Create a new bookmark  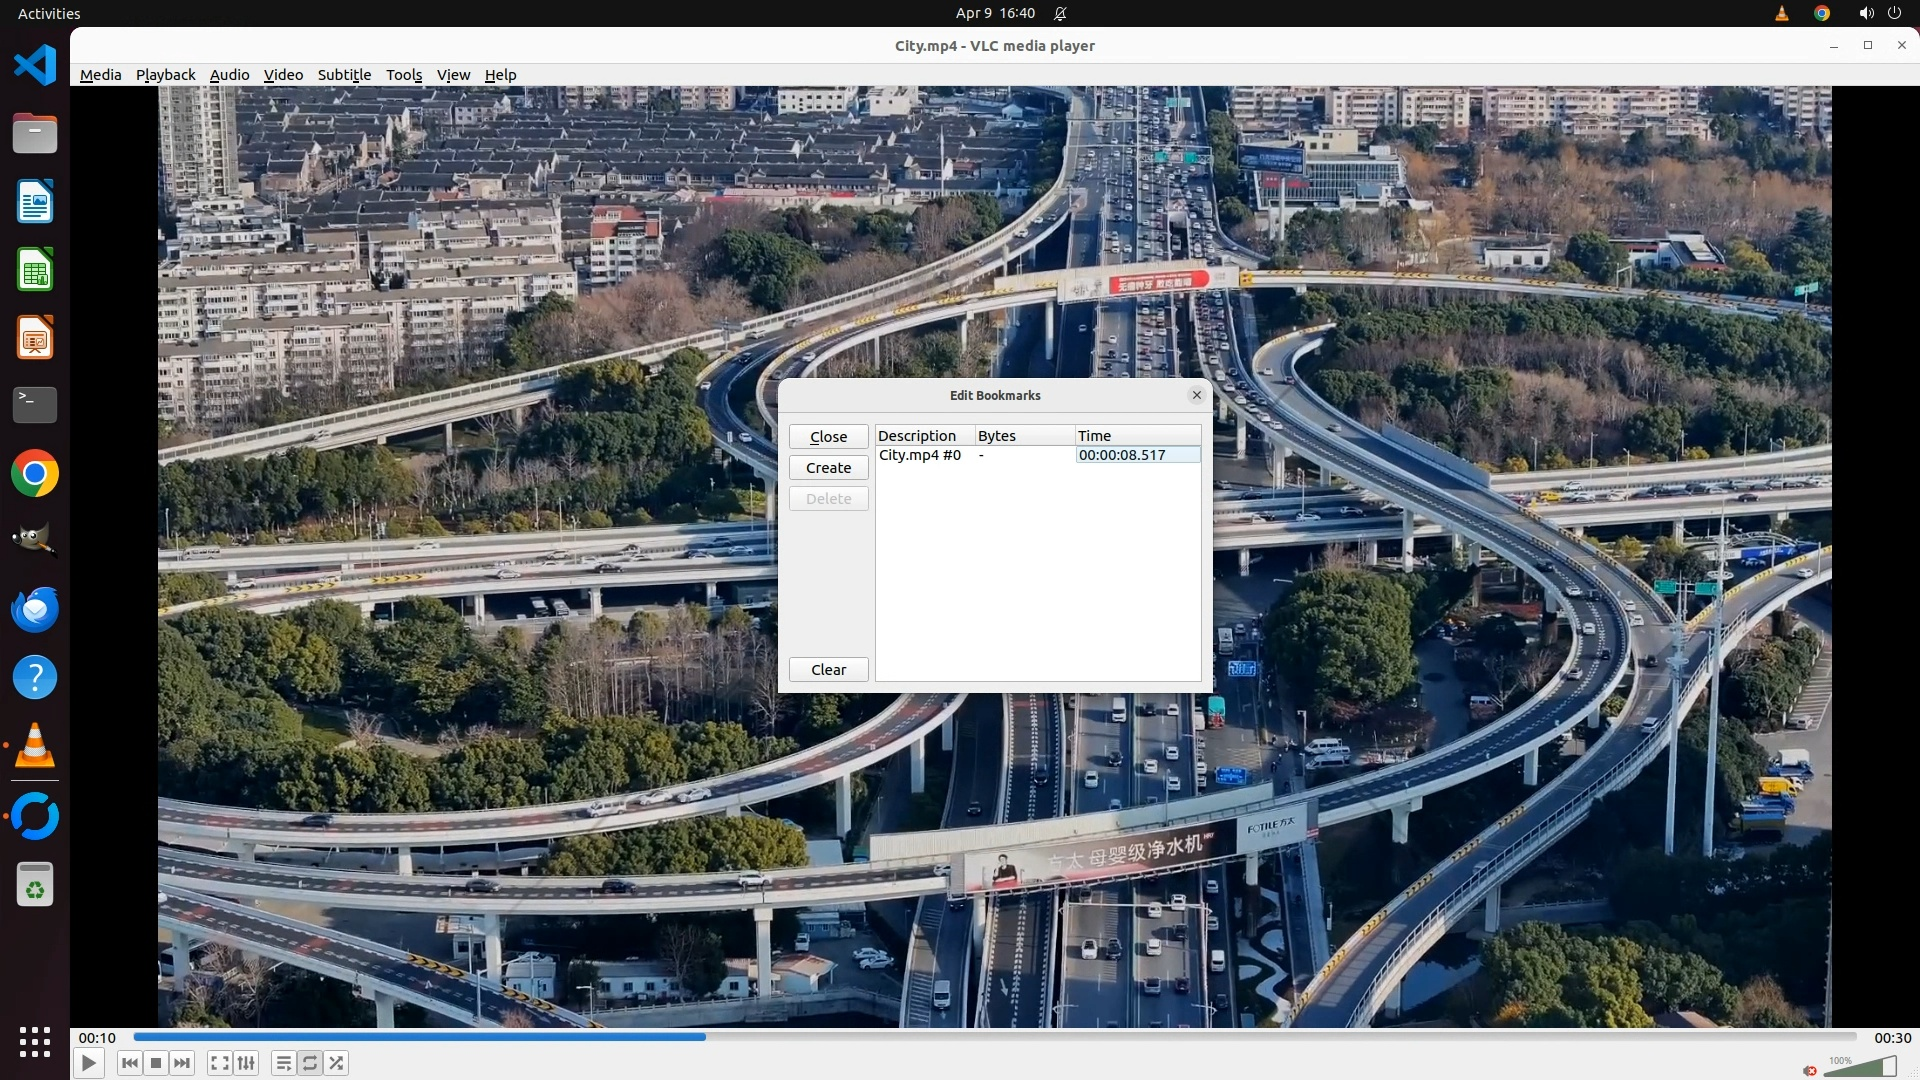click(x=828, y=468)
